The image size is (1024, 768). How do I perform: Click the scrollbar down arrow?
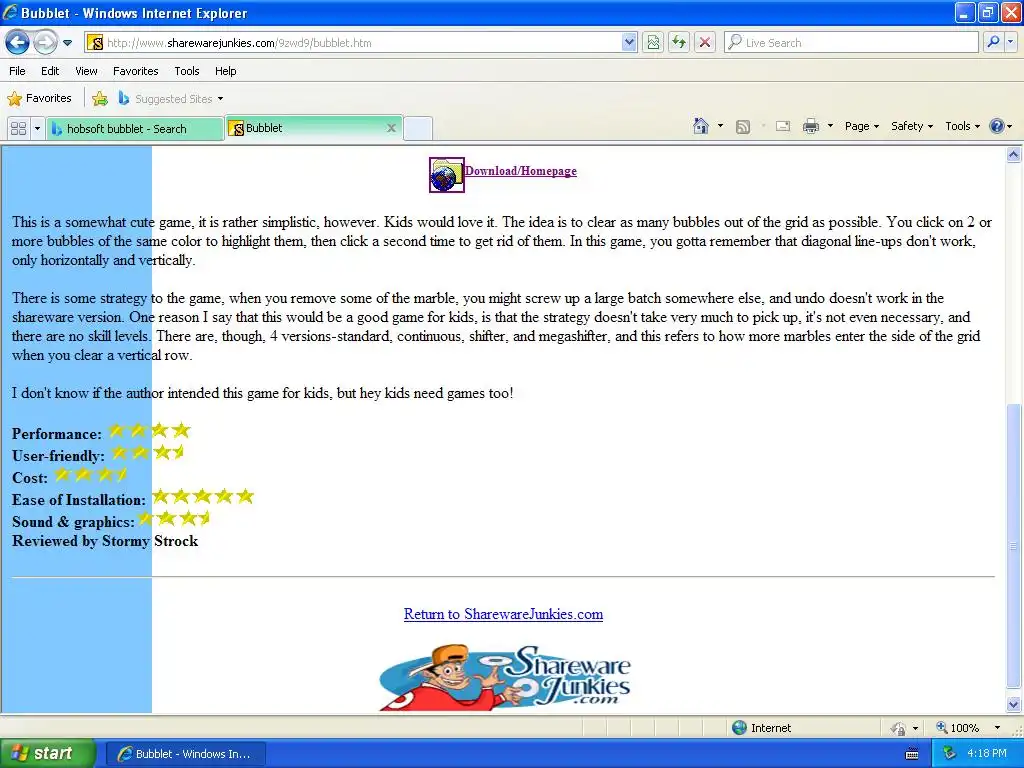point(1014,704)
